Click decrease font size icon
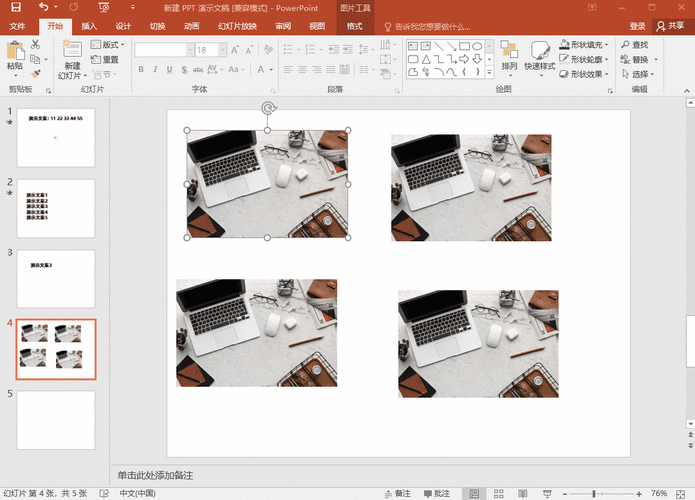Viewport: 695px width, 500px height. [249, 50]
